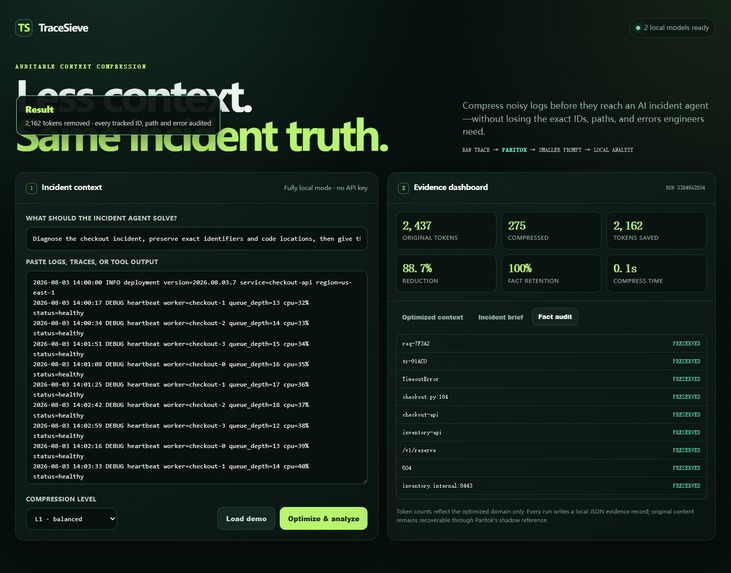731x573 pixels.
Task: Click the 'LOCAL ANALYST' pipeline step label
Action: click(x=613, y=150)
